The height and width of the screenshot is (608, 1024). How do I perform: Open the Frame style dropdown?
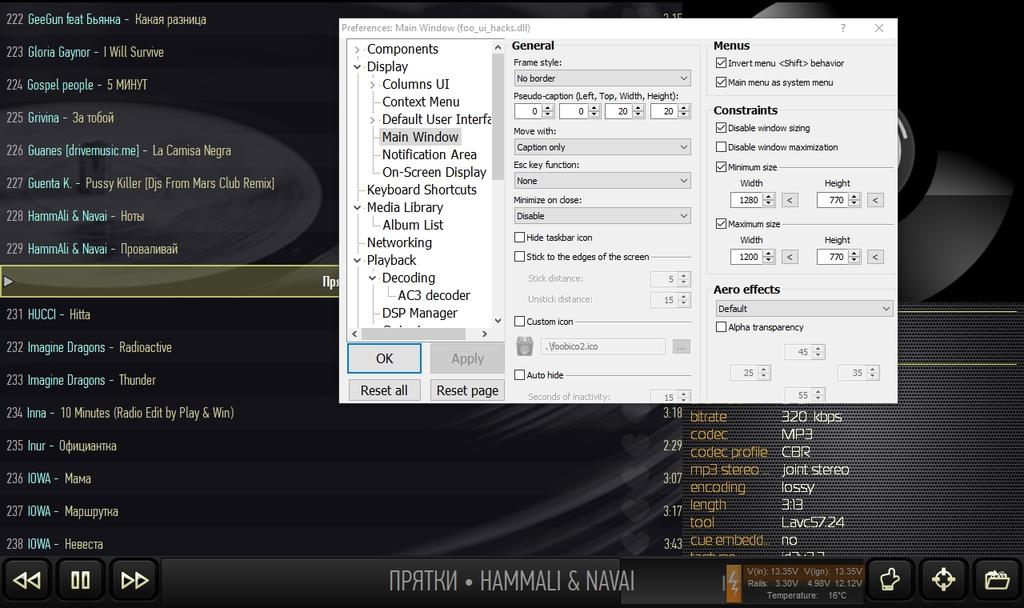point(602,78)
